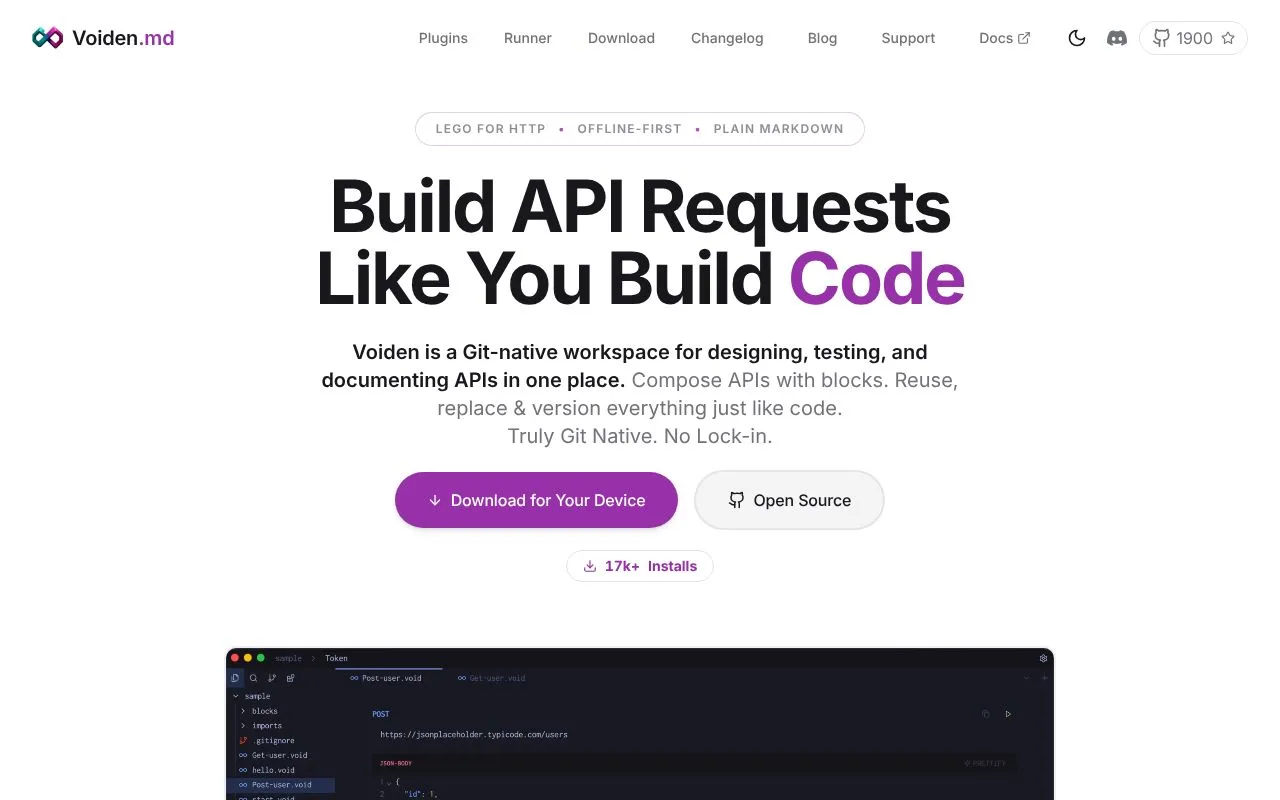Switch to the Get-user.void tab
Screen dimensions: 1280x800
click(x=491, y=678)
